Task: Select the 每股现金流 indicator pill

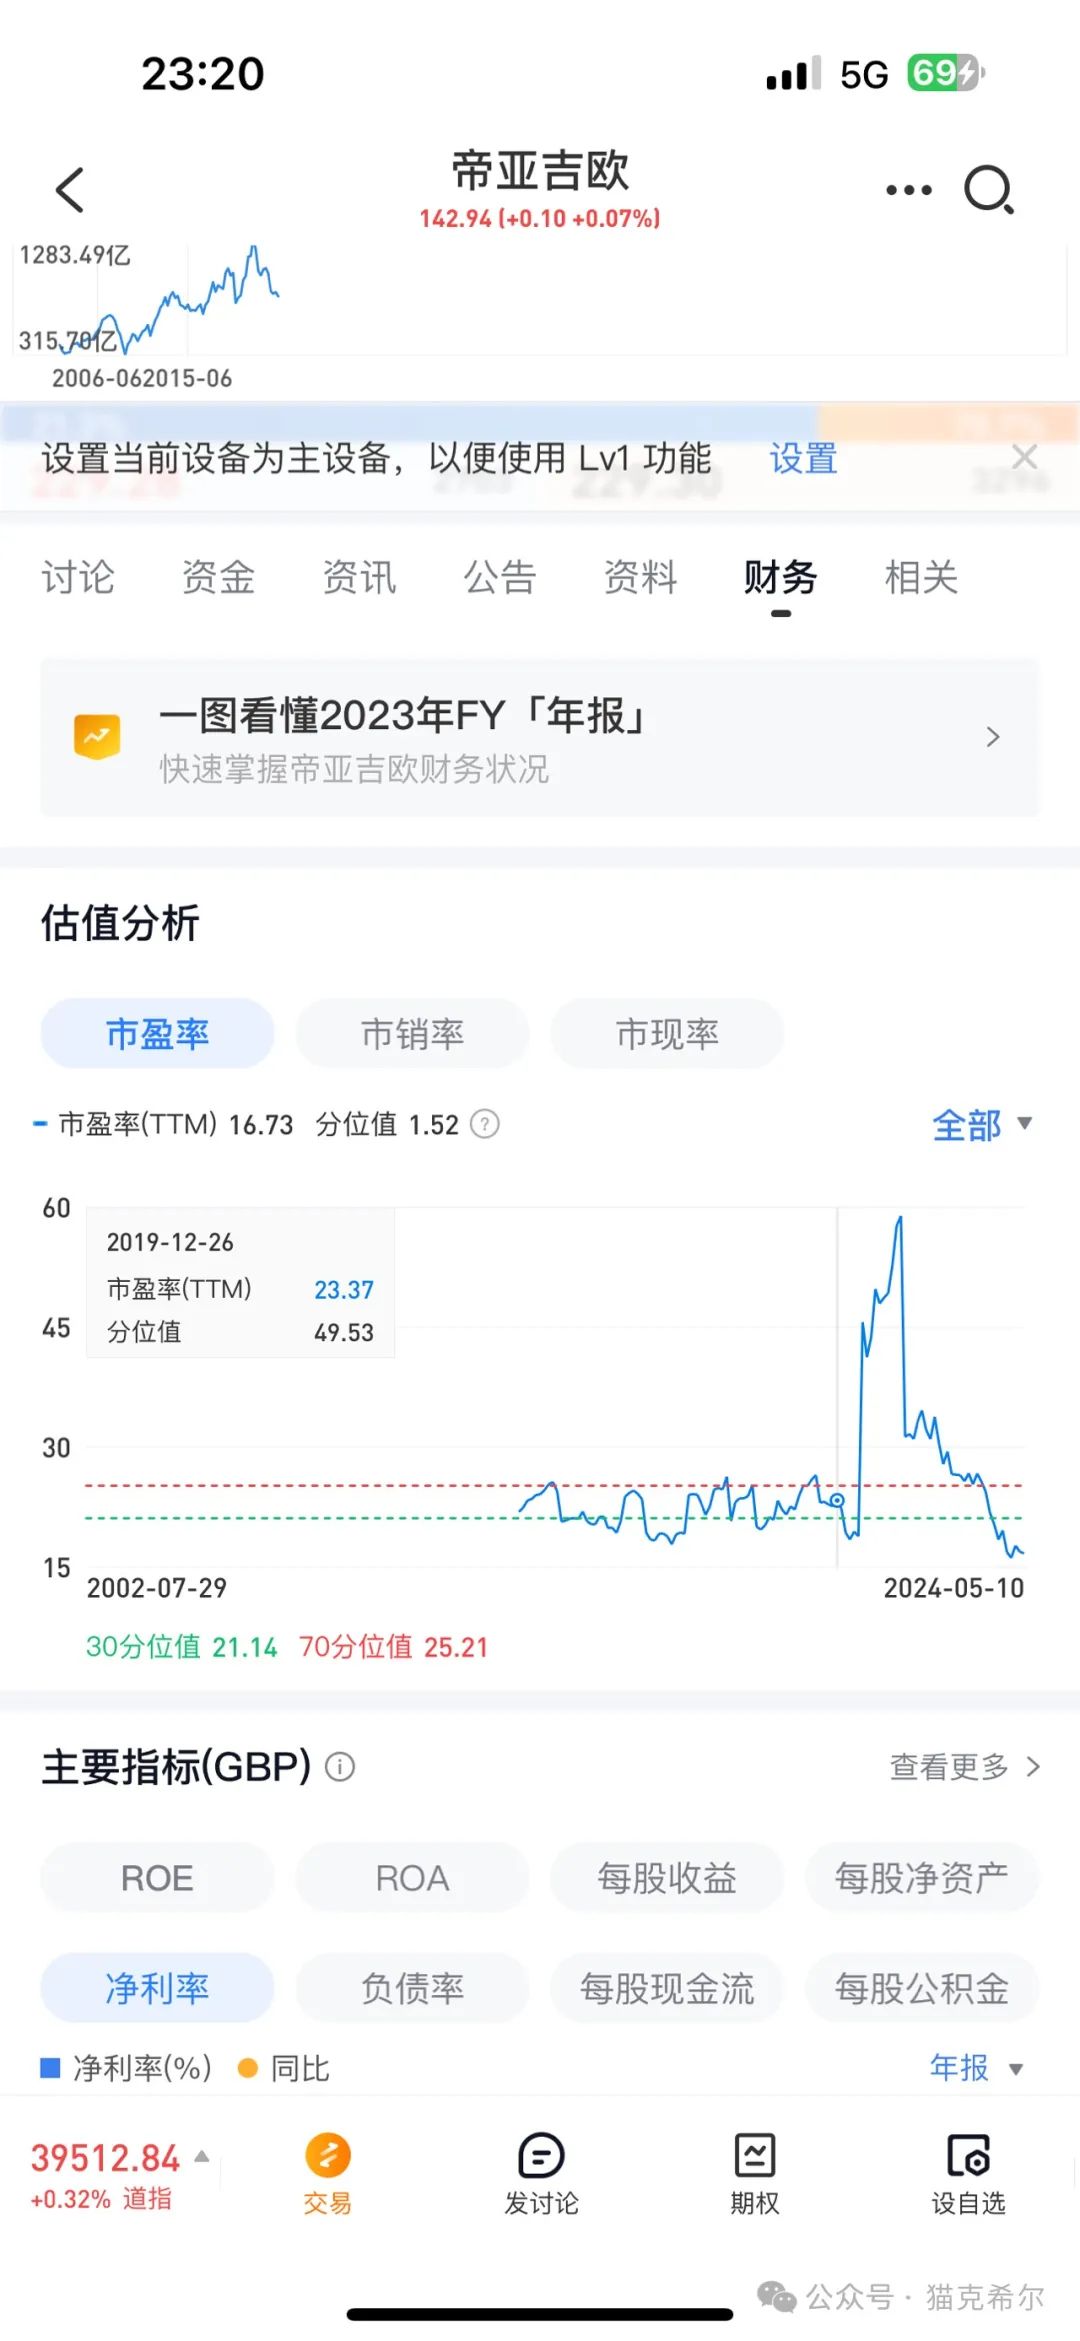Action: (x=667, y=1987)
